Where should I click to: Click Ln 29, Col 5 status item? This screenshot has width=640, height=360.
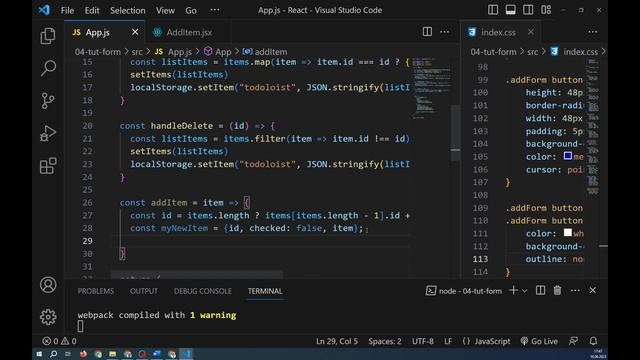point(337,341)
